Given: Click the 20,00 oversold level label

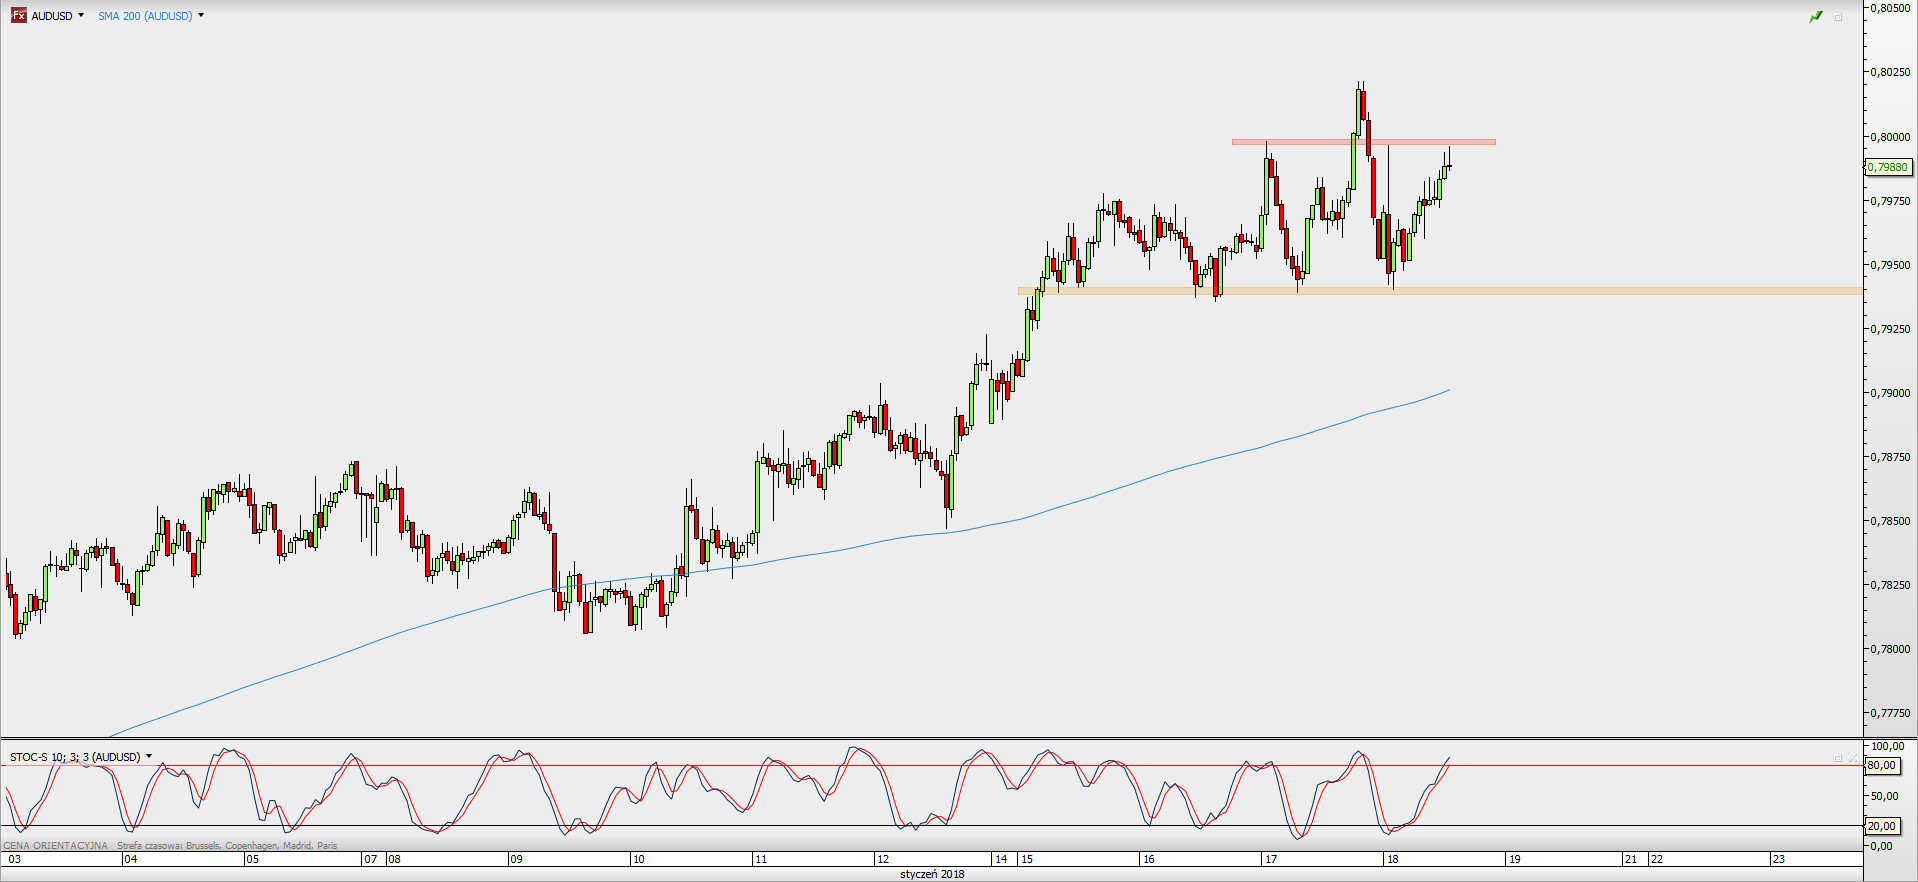Looking at the screenshot, I should pyautogui.click(x=1882, y=826).
